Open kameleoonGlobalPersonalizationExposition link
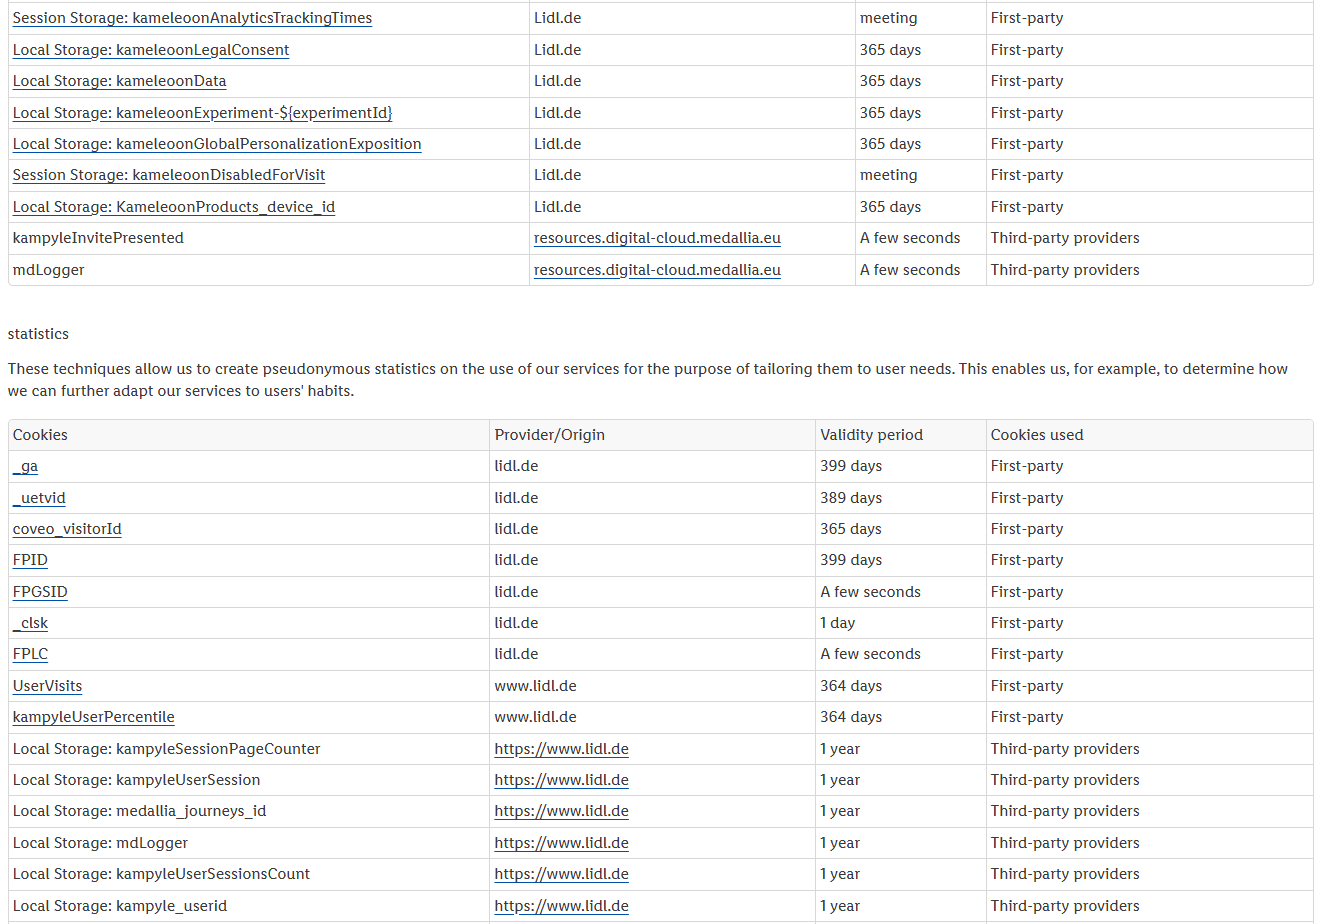1318x924 pixels. pos(217,144)
